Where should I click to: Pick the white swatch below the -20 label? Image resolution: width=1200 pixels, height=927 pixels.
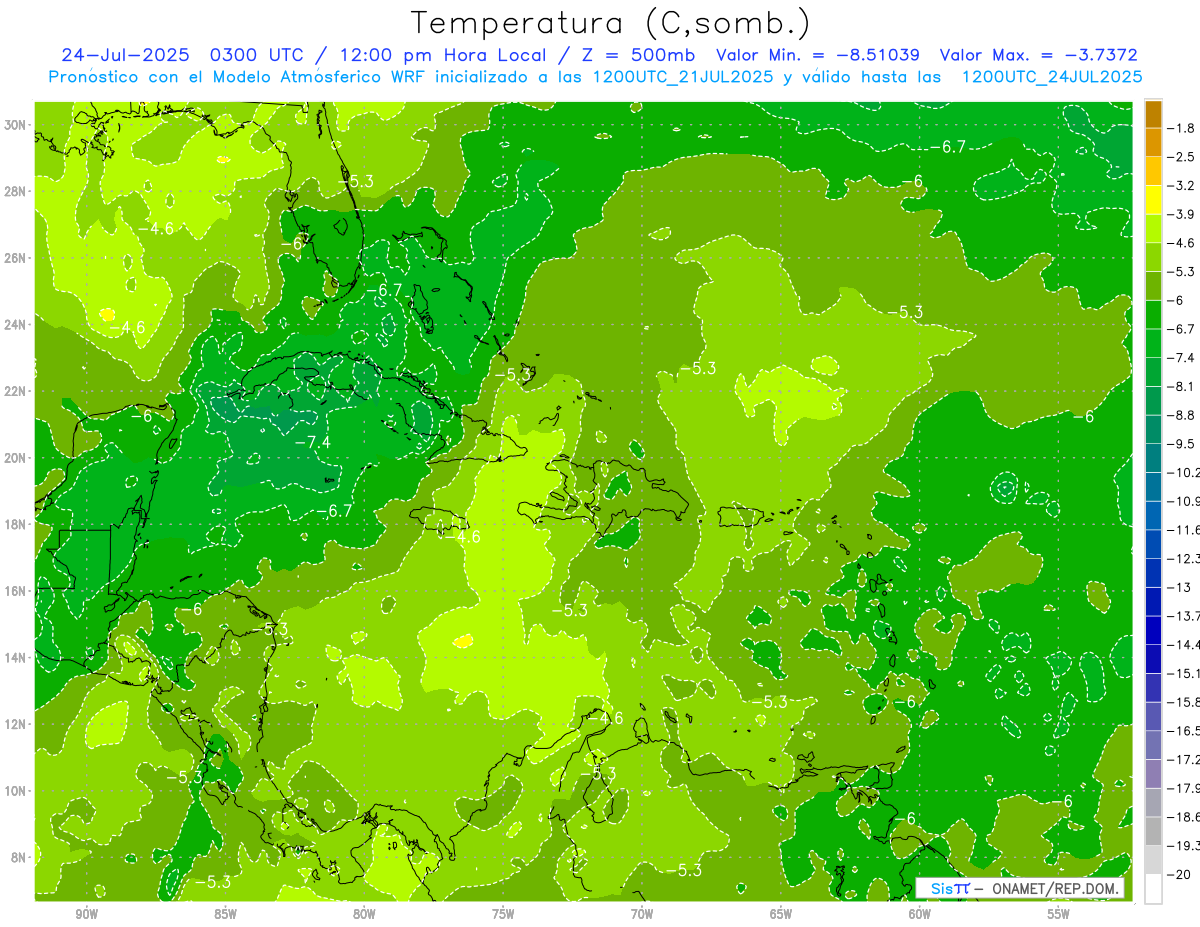(1153, 889)
